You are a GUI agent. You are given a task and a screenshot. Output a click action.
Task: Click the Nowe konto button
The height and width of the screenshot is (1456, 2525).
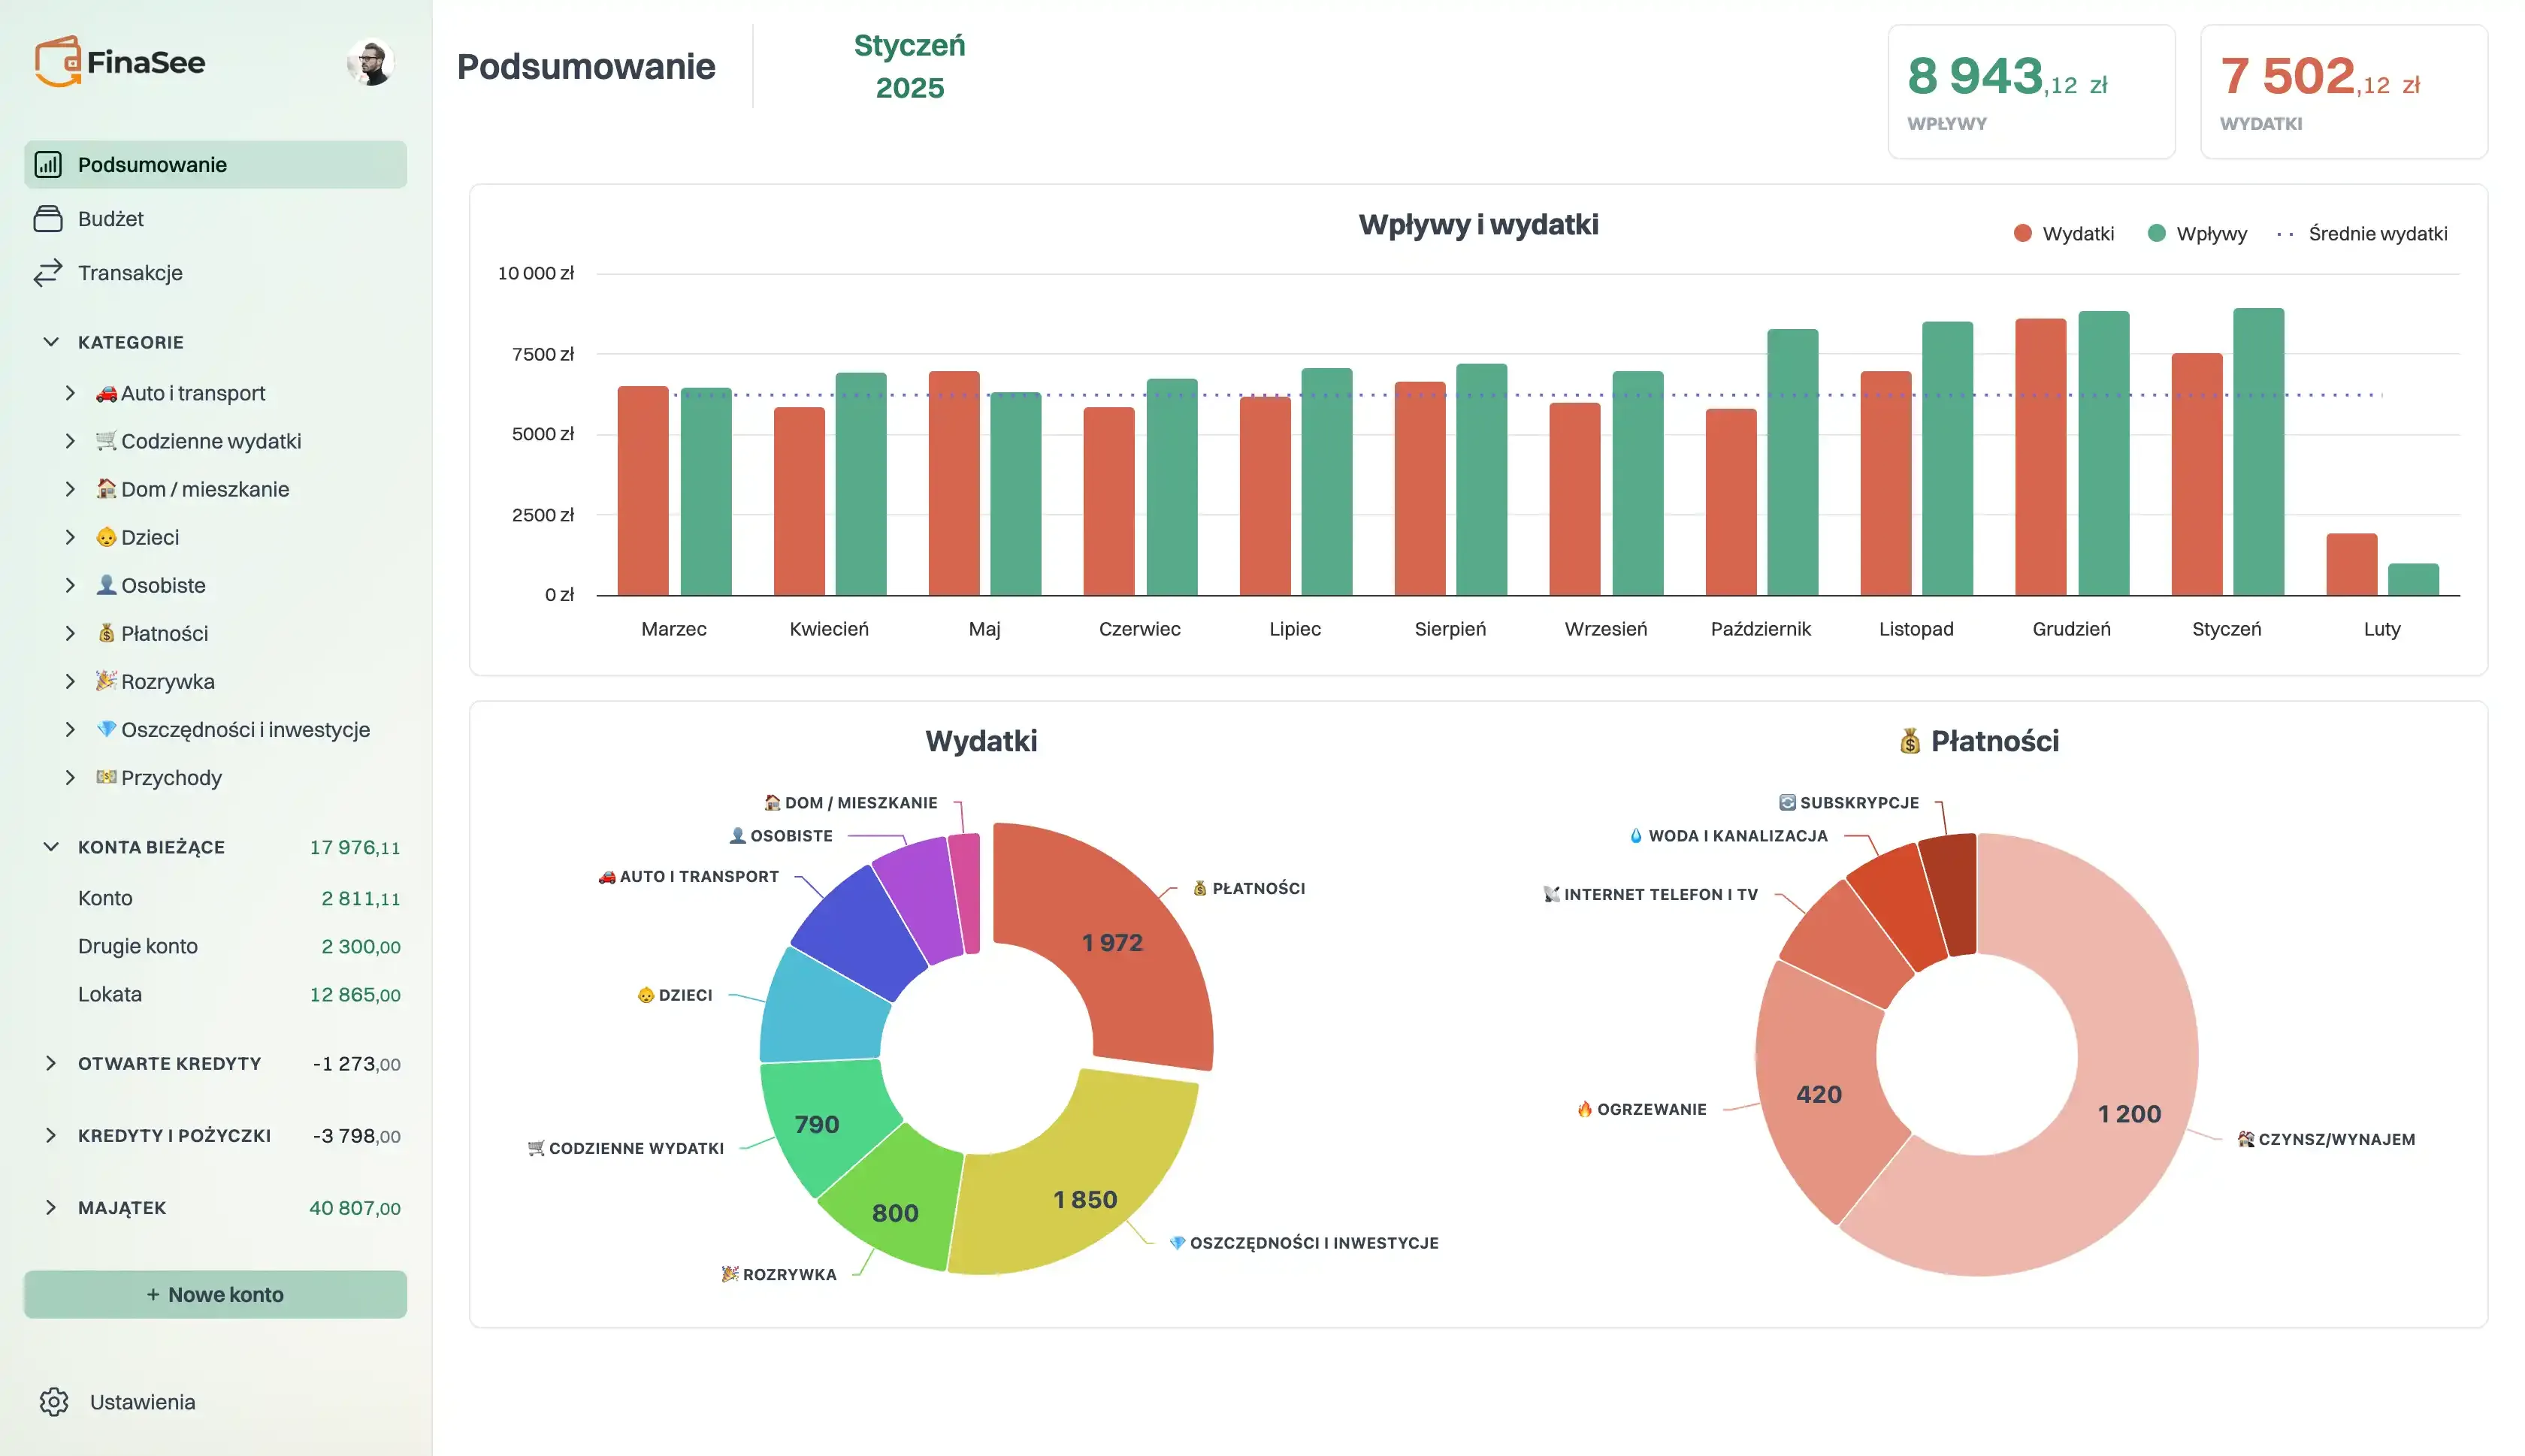point(214,1293)
